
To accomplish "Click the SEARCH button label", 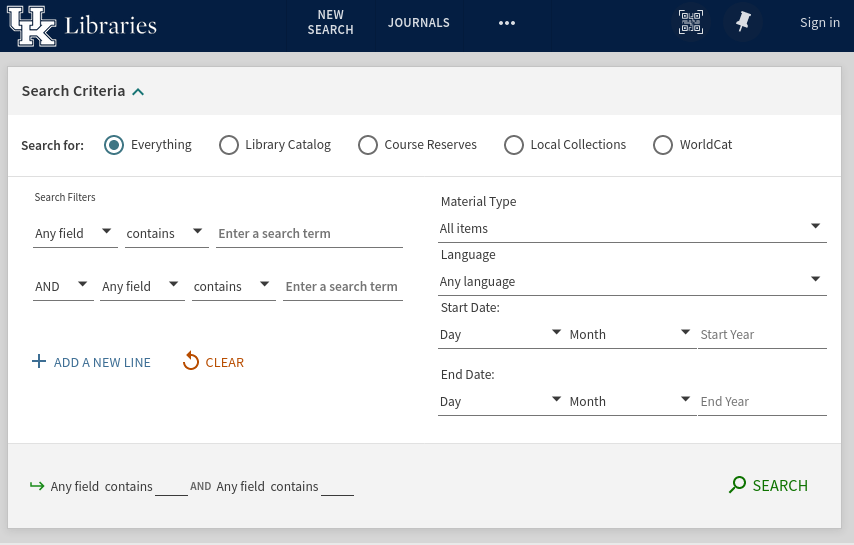I will click(x=780, y=485).
